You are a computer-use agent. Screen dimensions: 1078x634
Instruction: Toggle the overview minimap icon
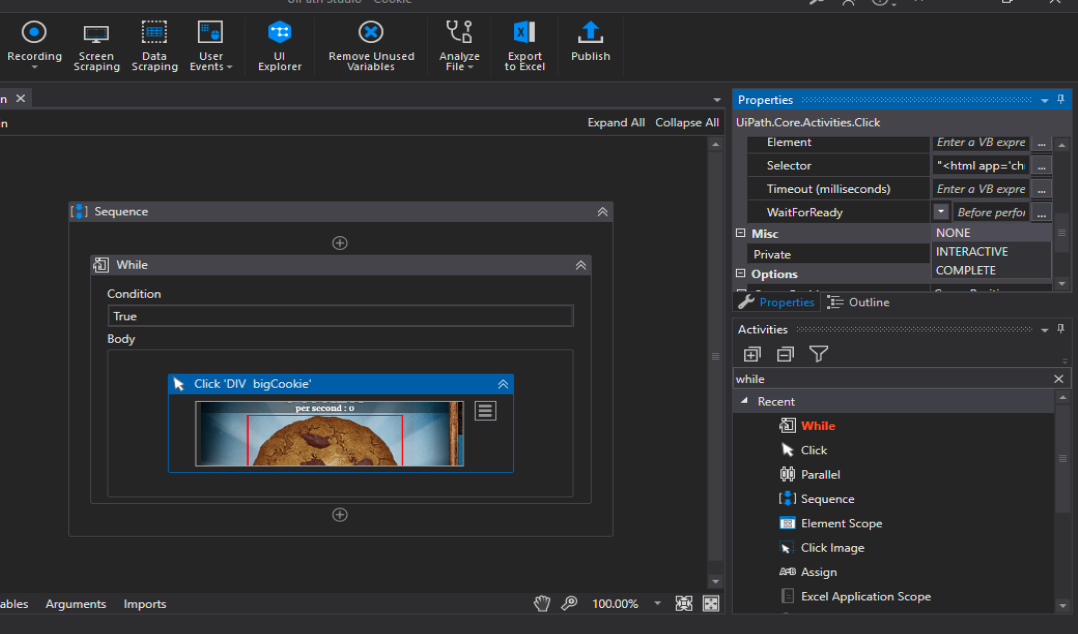pyautogui.click(x=711, y=604)
